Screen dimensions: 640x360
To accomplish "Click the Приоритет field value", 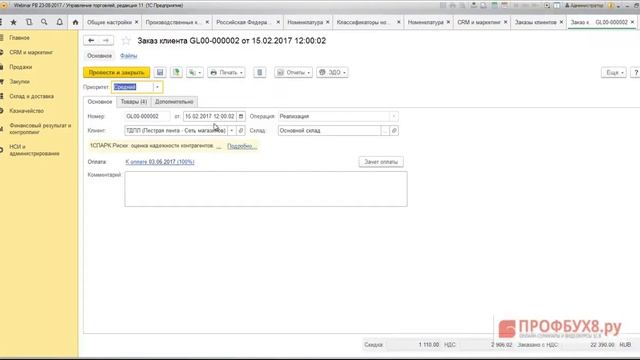I will [132, 87].
